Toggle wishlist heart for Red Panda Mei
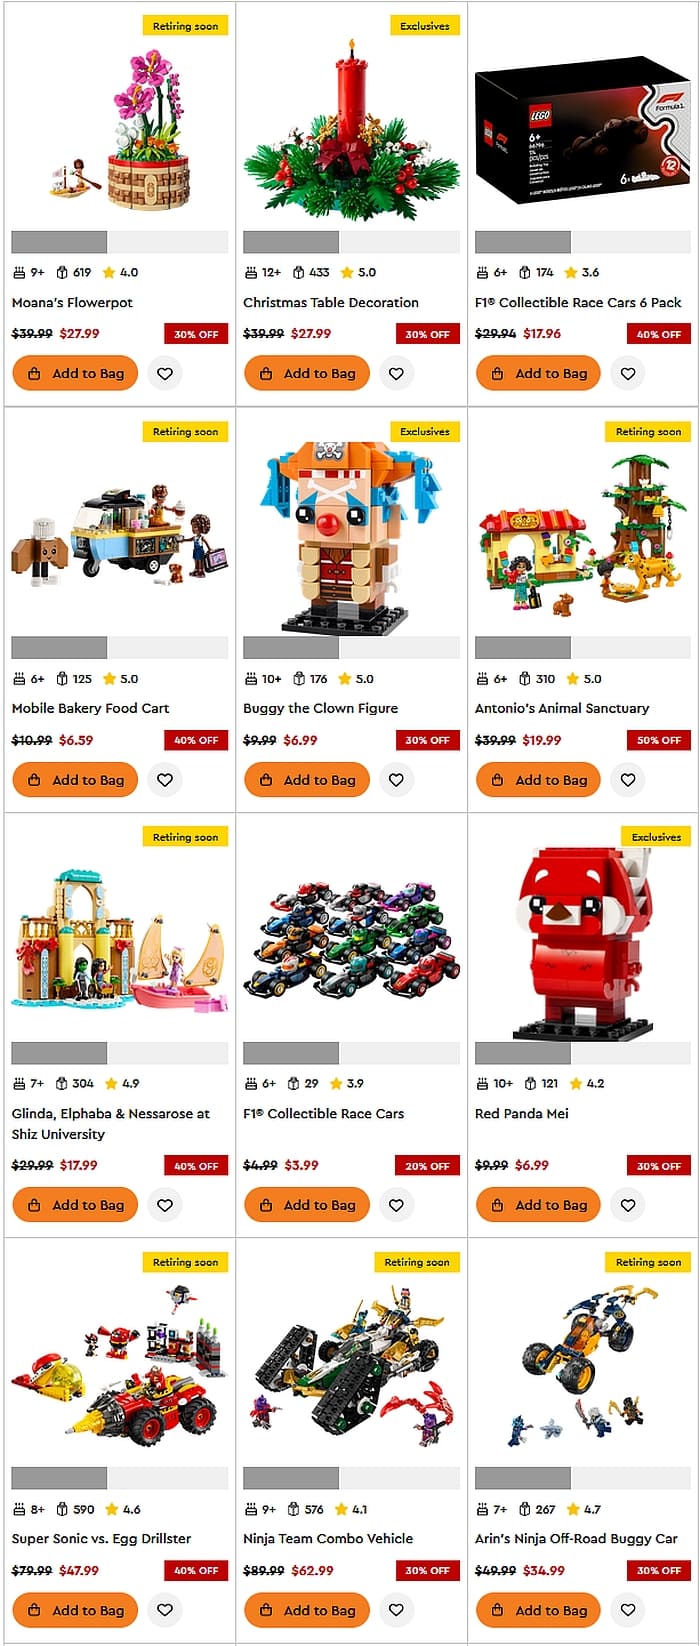Screen dimensions: 700x1646 tap(628, 1205)
